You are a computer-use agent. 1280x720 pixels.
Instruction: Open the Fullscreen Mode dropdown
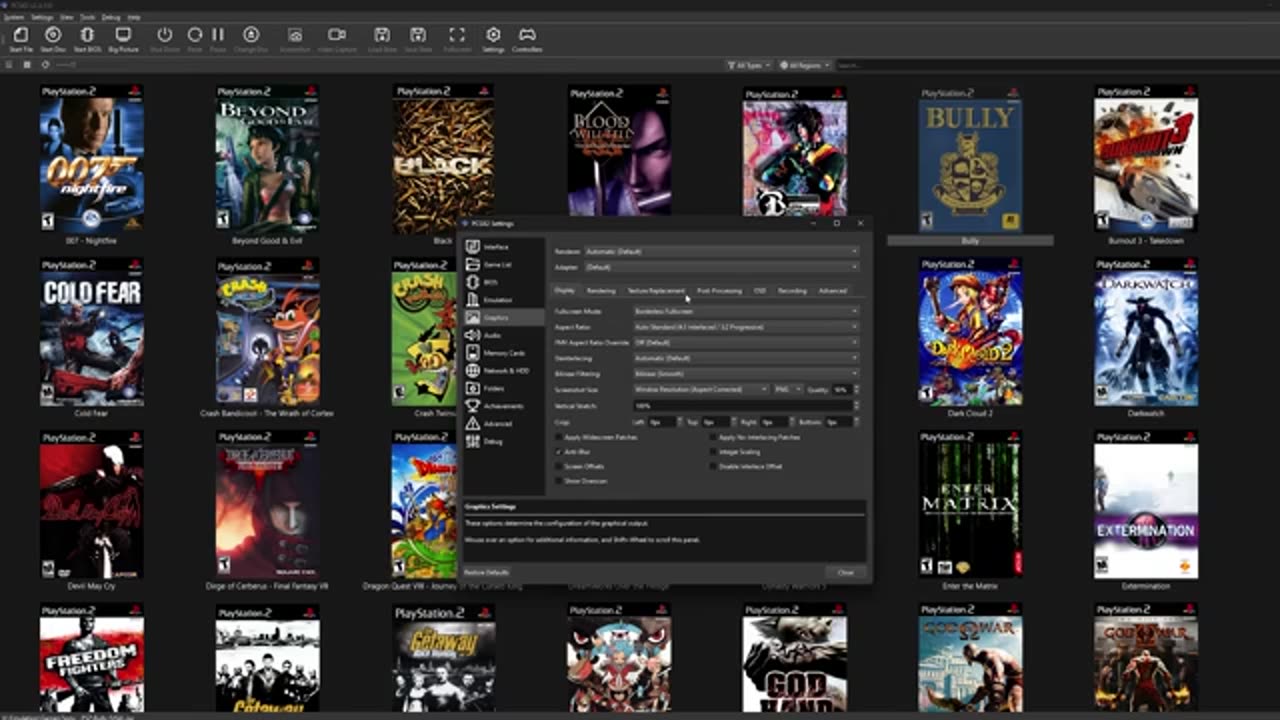click(746, 311)
